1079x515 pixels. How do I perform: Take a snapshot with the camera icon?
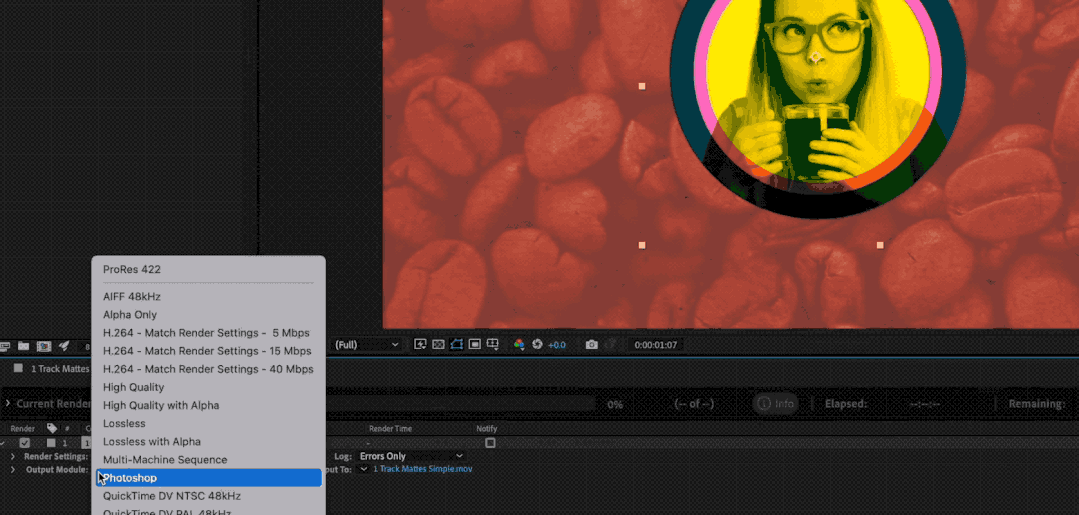tap(592, 344)
